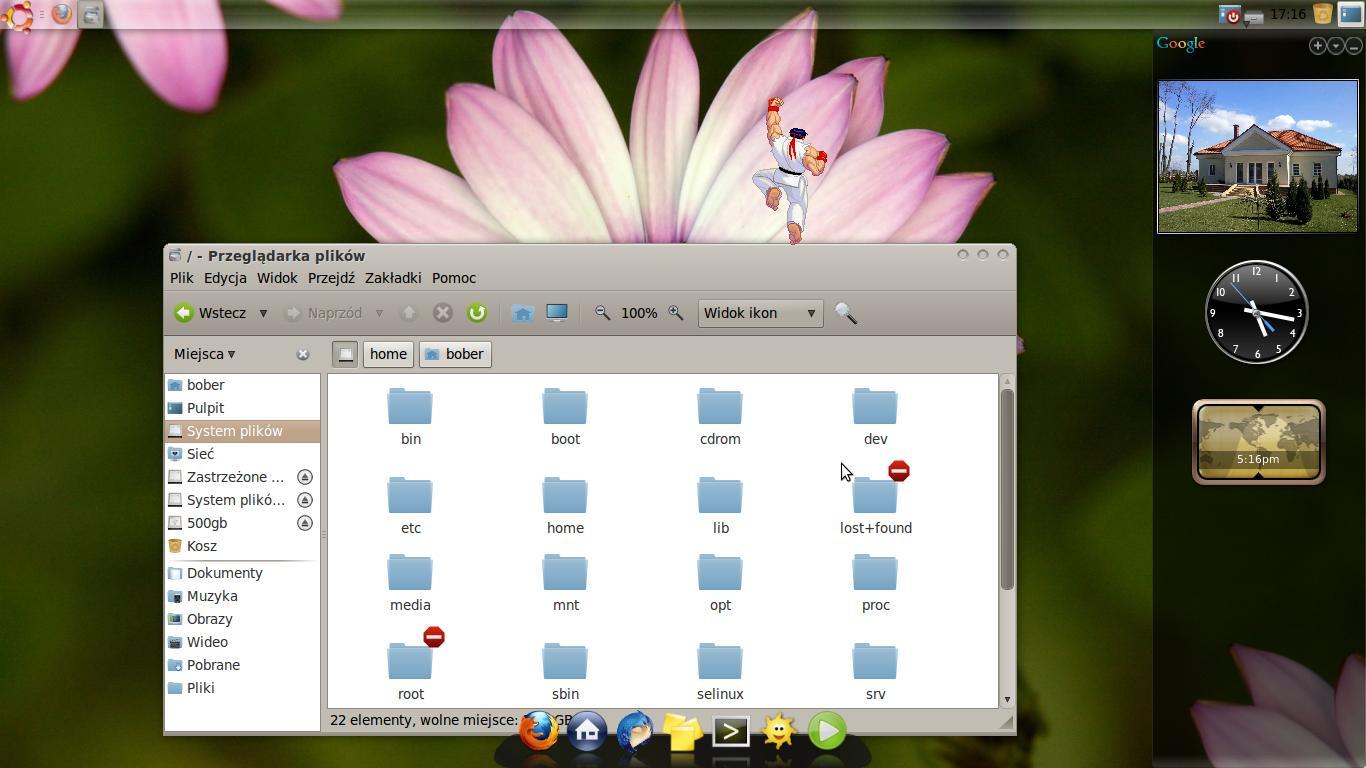Select System plików highlighted sidebar entry
The height and width of the screenshot is (768, 1366).
click(x=242, y=431)
